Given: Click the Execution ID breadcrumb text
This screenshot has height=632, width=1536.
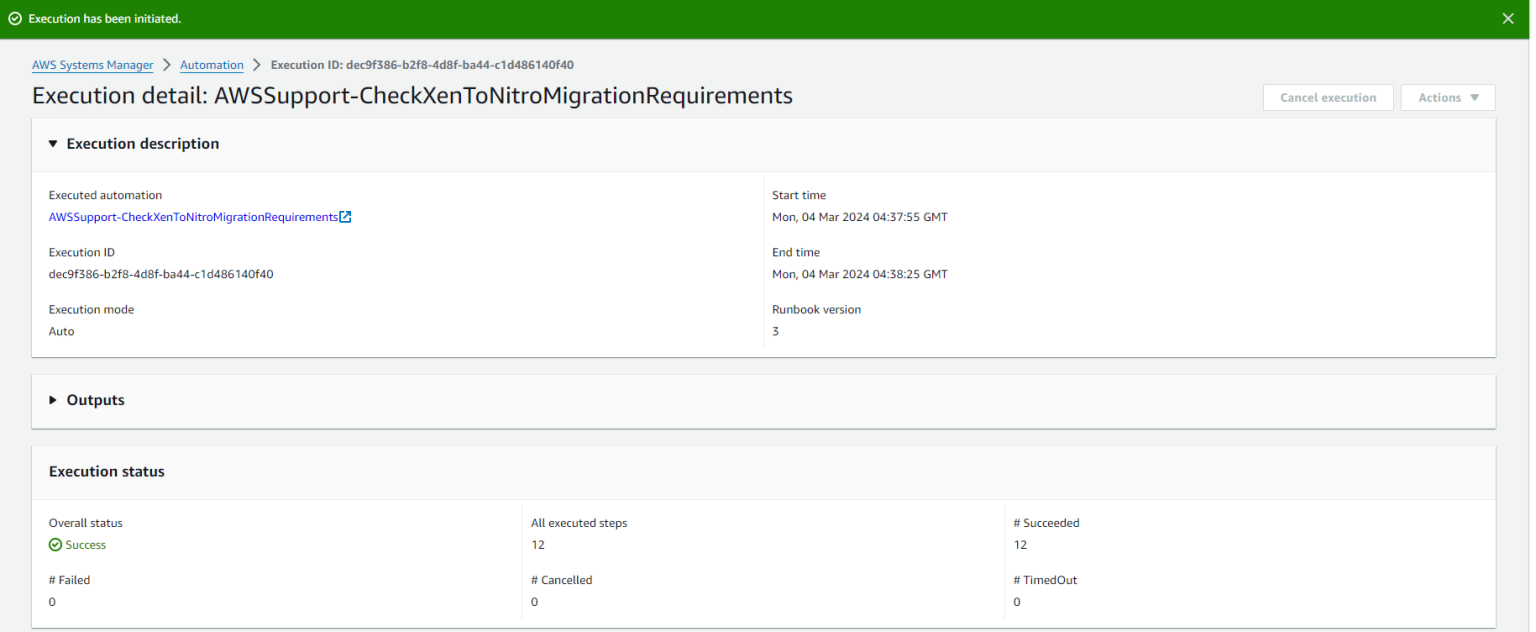Looking at the screenshot, I should [x=421, y=65].
